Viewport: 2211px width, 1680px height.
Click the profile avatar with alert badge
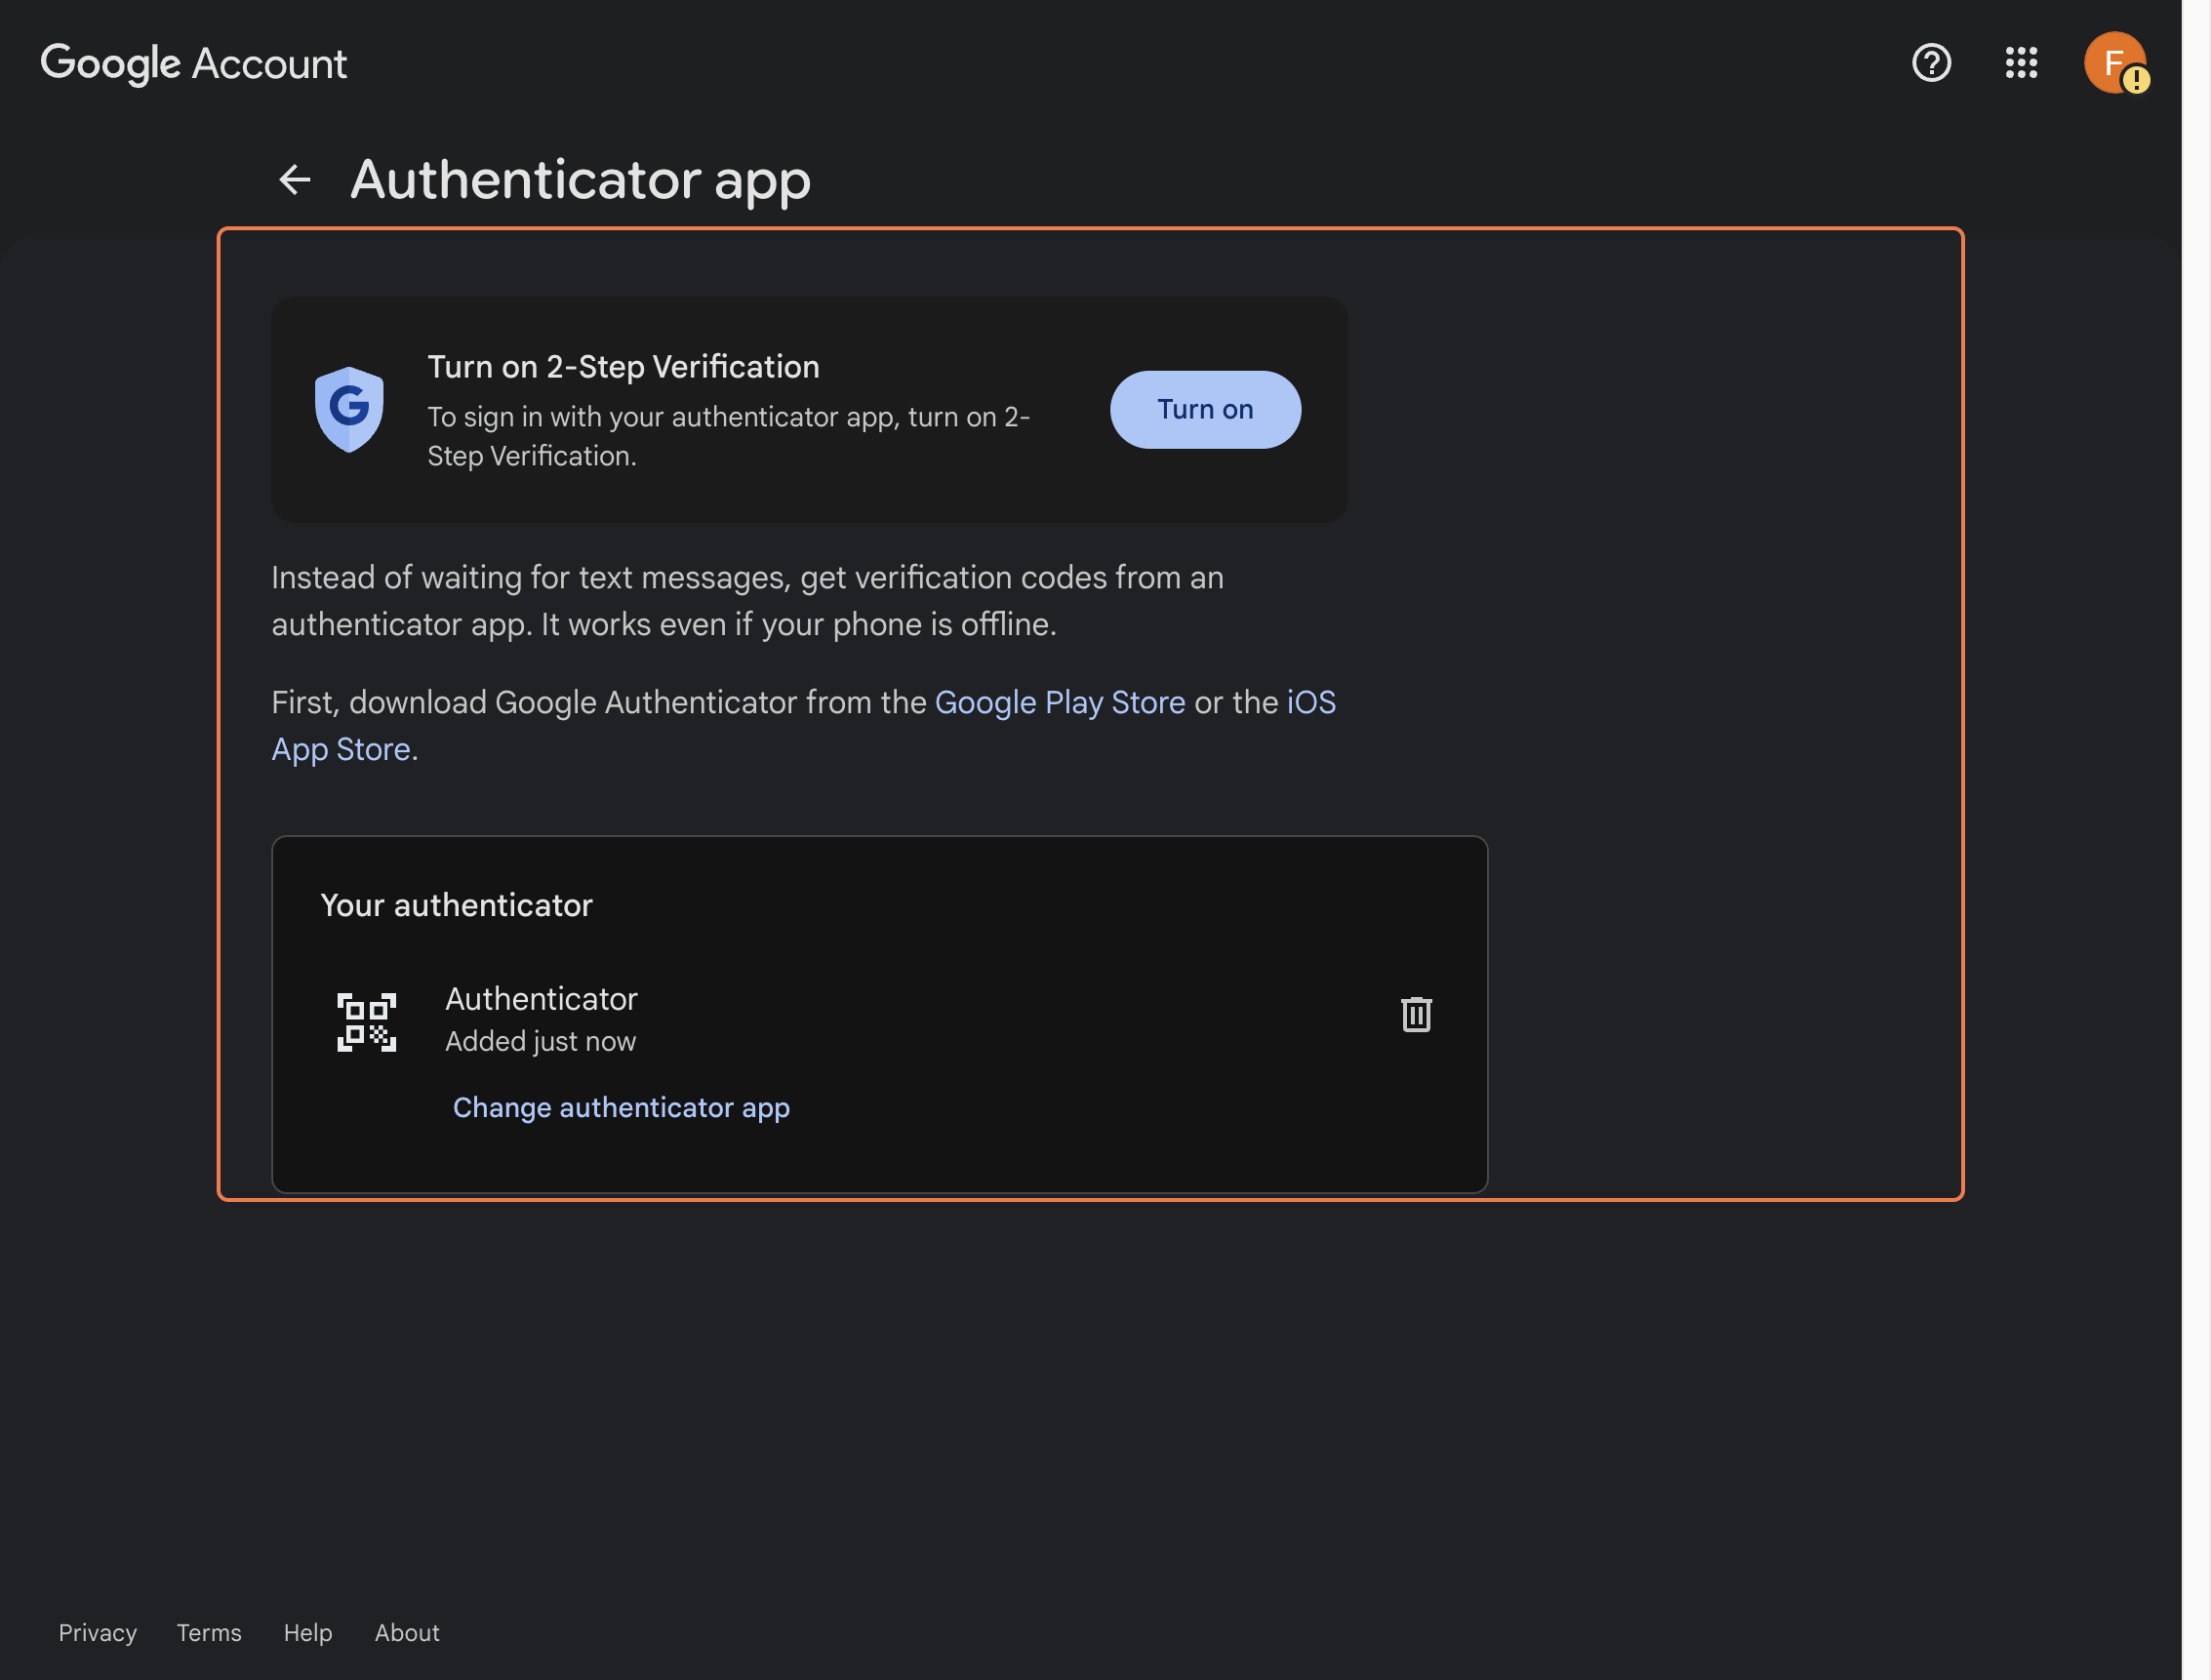pos(2113,63)
